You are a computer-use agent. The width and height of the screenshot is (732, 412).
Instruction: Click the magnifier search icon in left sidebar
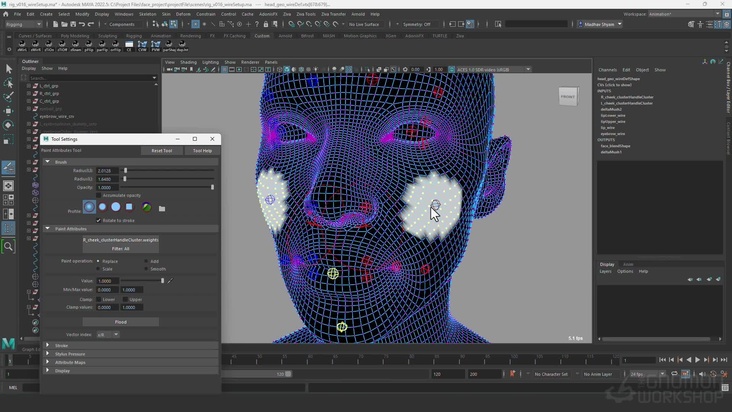pyautogui.click(x=8, y=246)
